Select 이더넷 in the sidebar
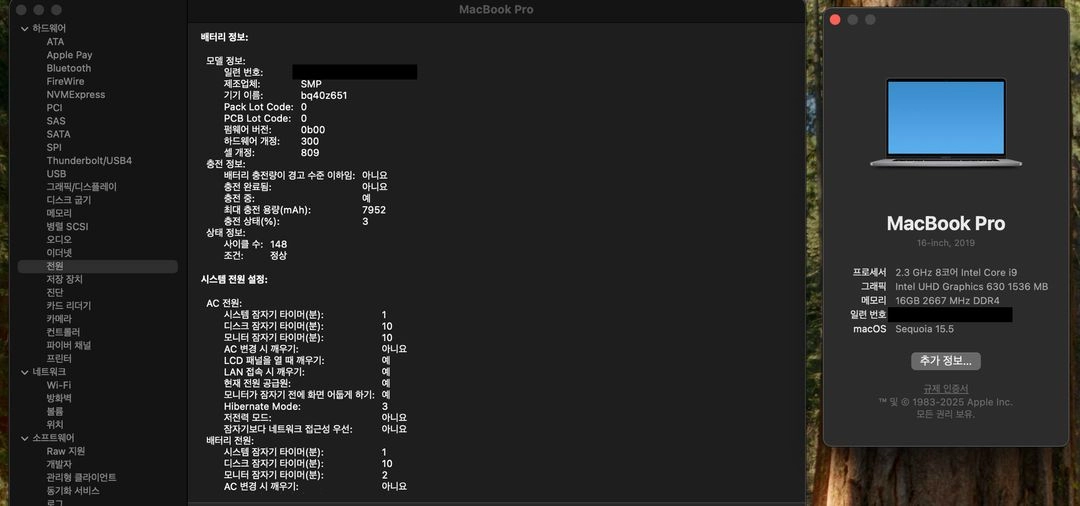 click(59, 253)
